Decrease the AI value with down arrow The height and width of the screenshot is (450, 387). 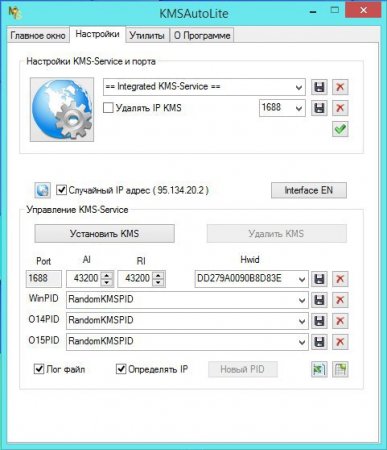pos(107,282)
